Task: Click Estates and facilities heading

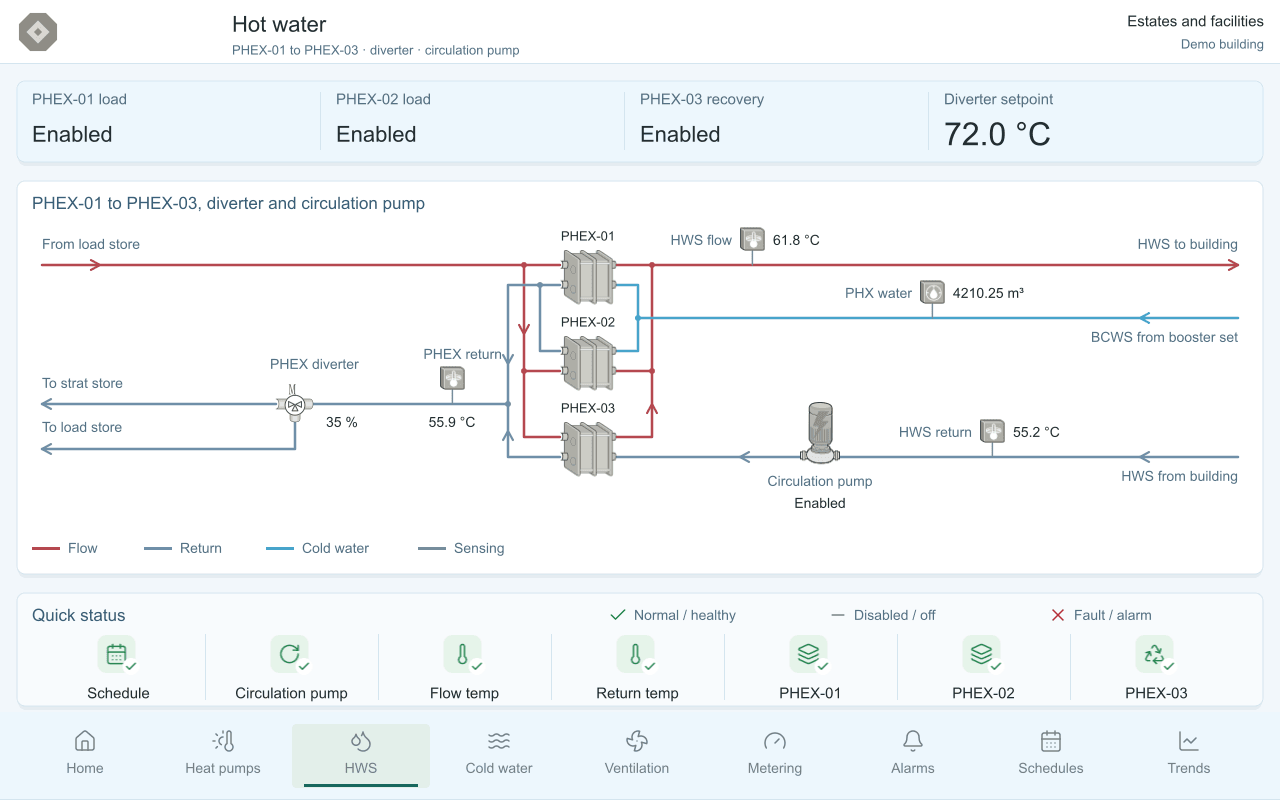Action: tap(1195, 21)
